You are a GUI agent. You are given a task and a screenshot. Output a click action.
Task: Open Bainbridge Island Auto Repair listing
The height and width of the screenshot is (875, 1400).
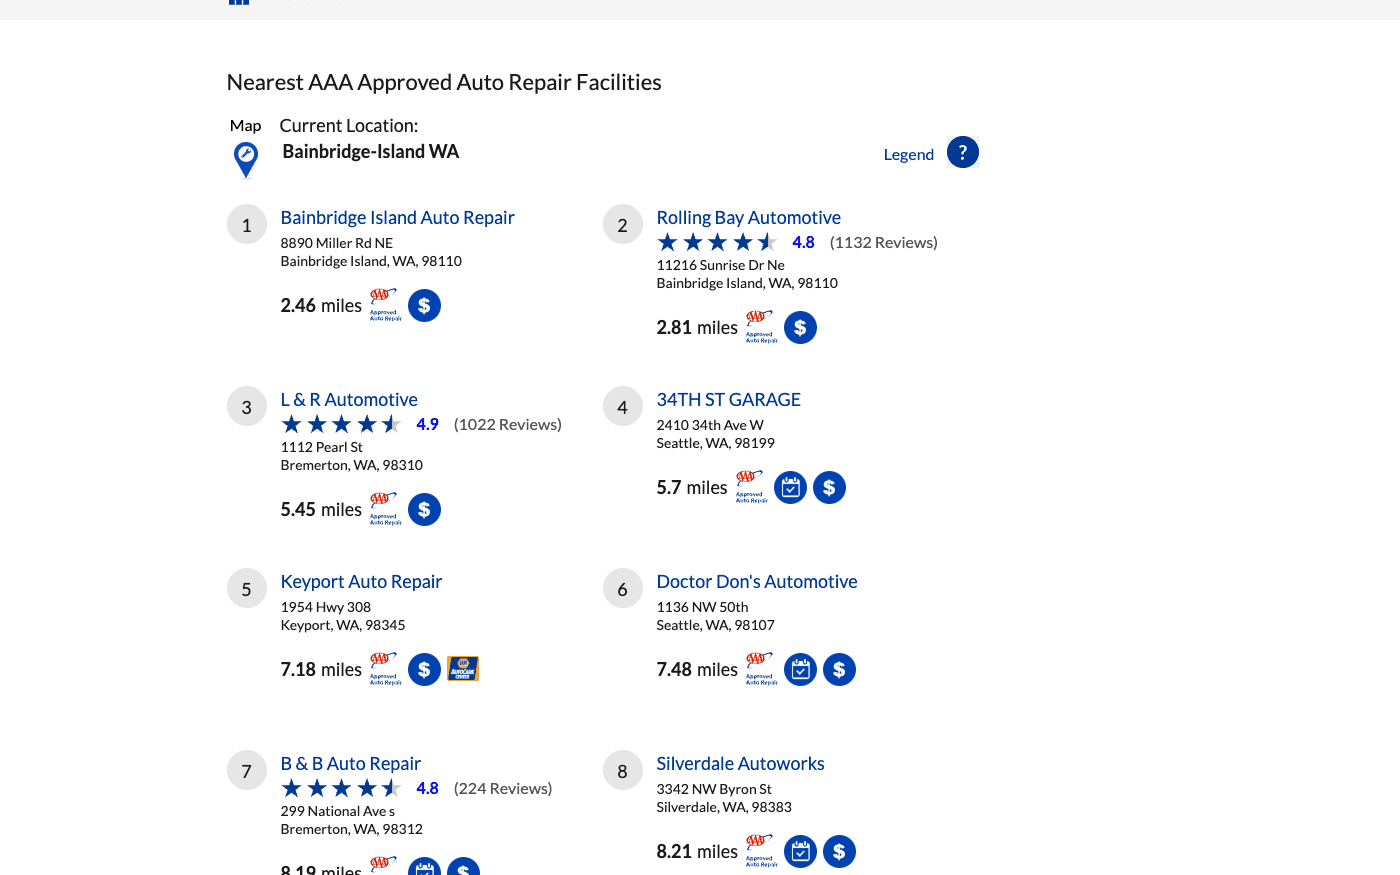[x=397, y=217]
